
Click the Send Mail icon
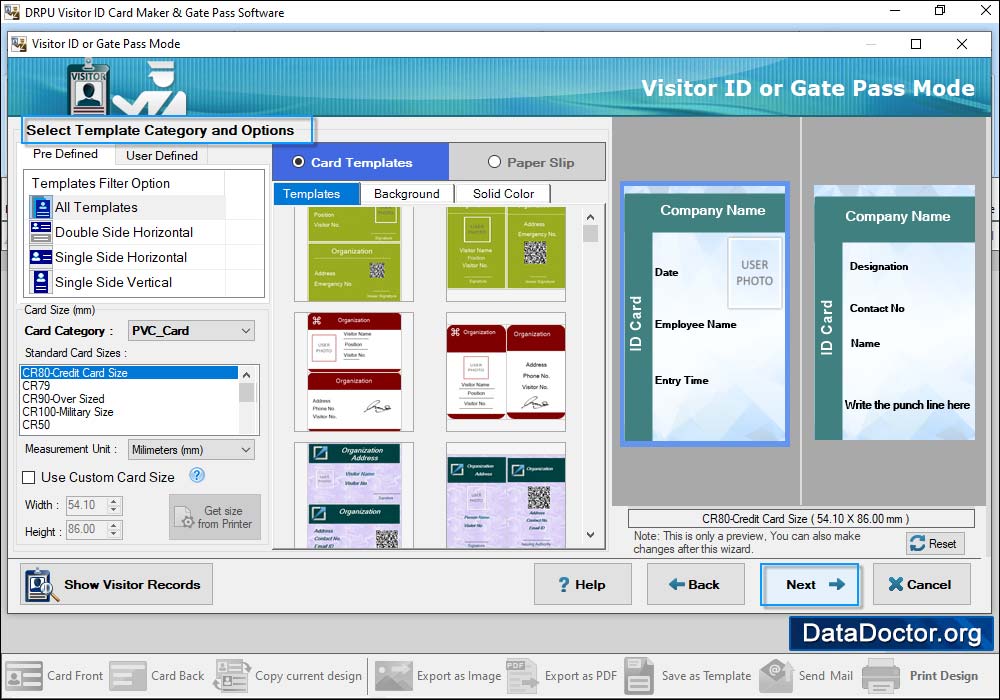coord(776,676)
